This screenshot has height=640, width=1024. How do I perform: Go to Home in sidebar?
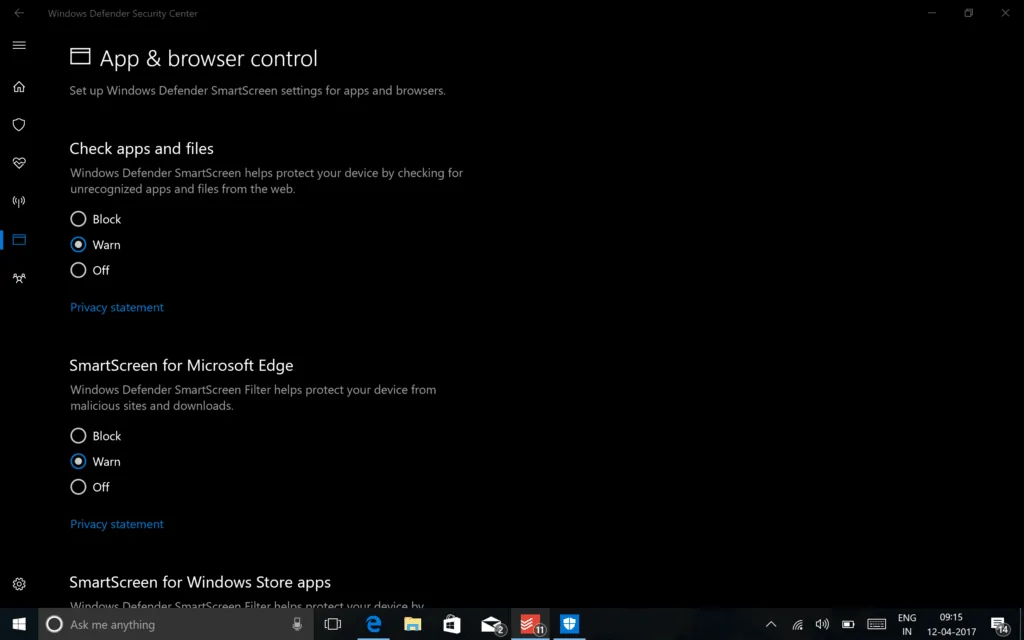[x=19, y=87]
